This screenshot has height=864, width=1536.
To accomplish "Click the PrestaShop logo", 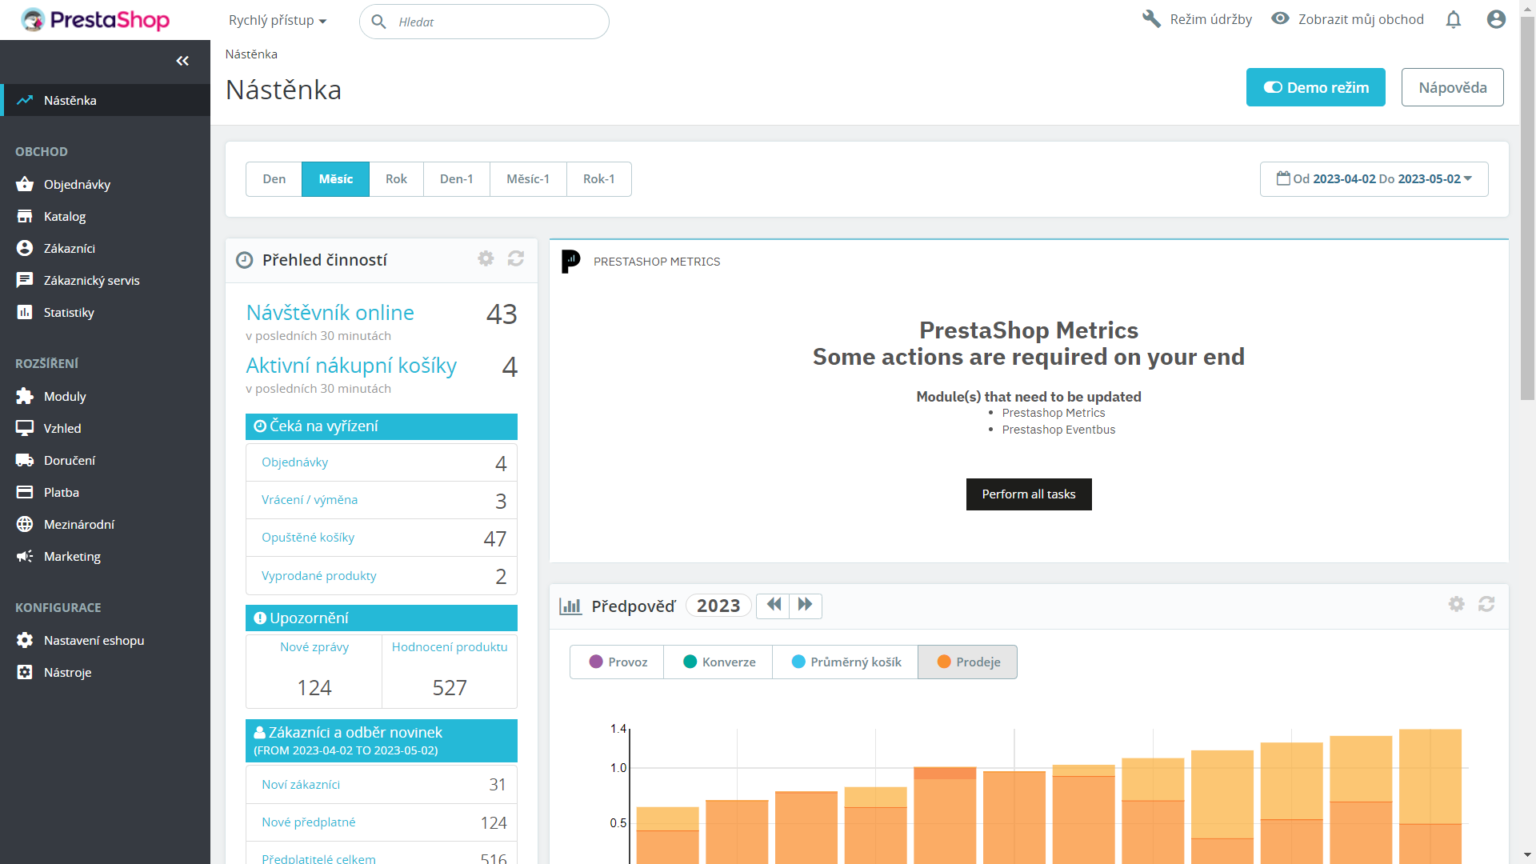I will 95,20.
